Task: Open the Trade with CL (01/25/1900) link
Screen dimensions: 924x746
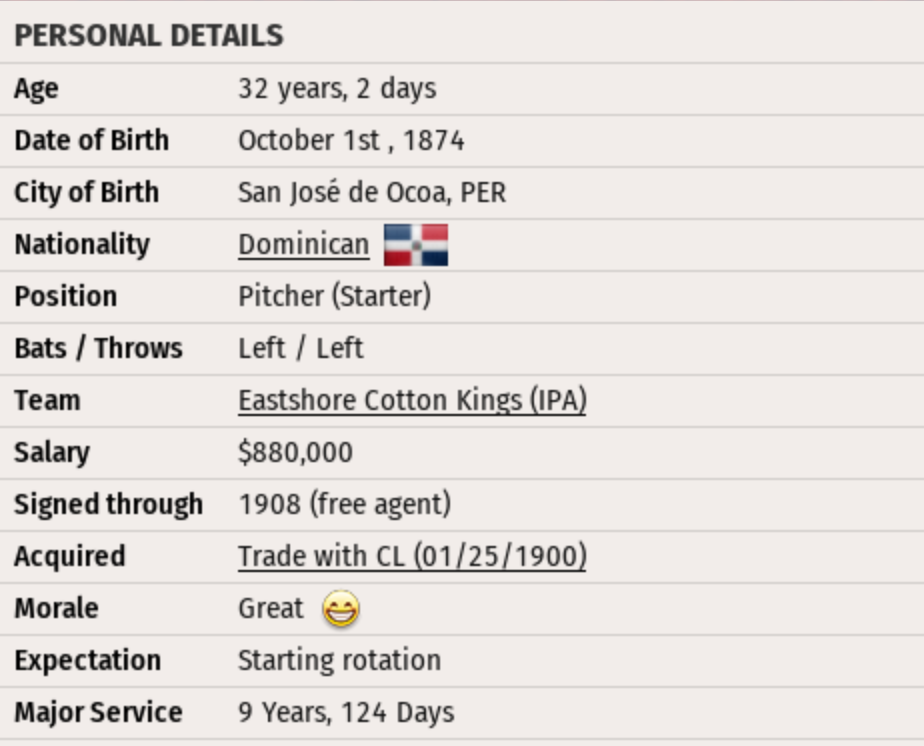Action: pos(412,557)
